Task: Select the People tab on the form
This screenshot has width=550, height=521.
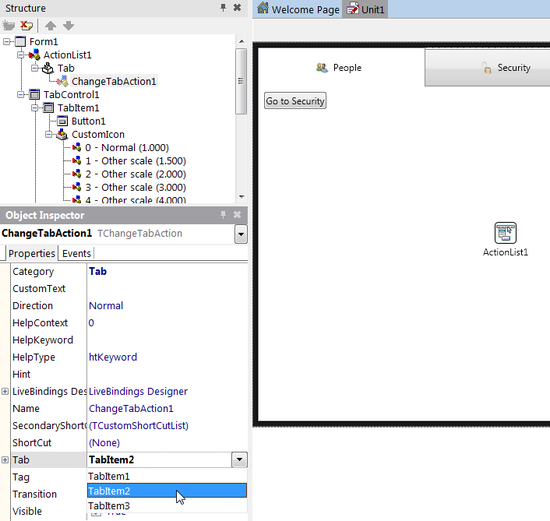Action: coord(341,67)
